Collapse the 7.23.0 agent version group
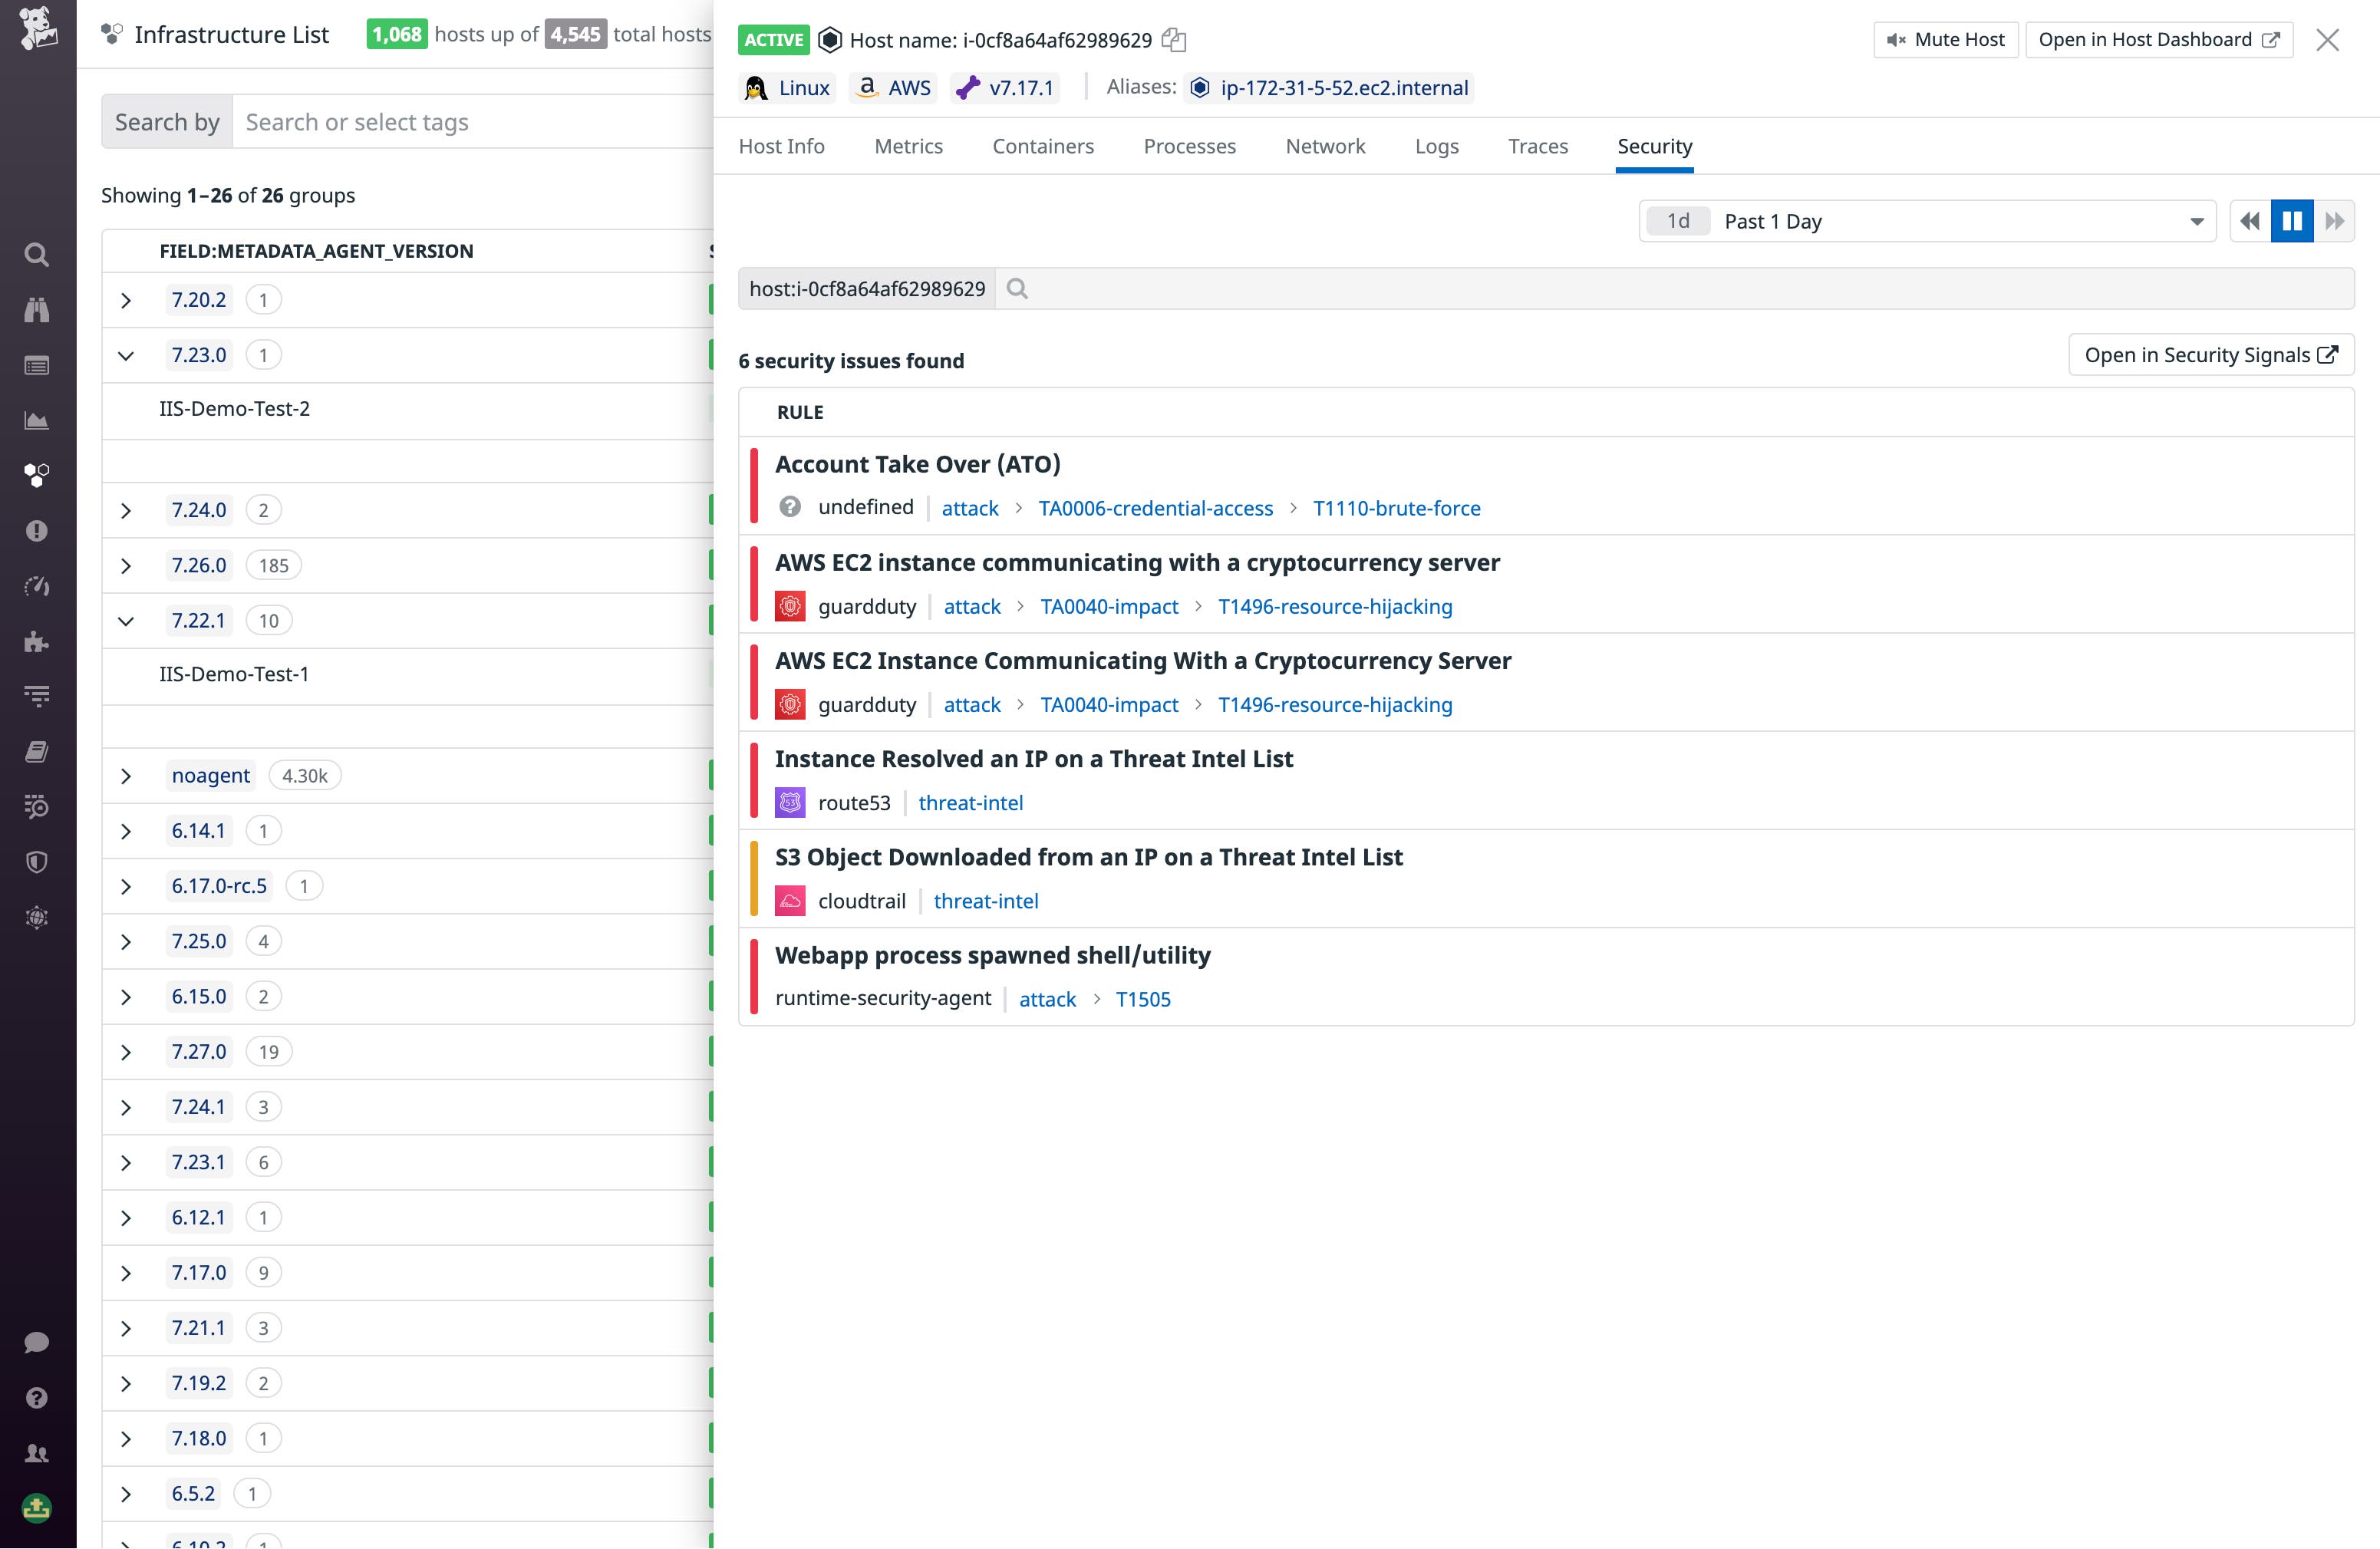The height and width of the screenshot is (1549, 2380). [126, 354]
